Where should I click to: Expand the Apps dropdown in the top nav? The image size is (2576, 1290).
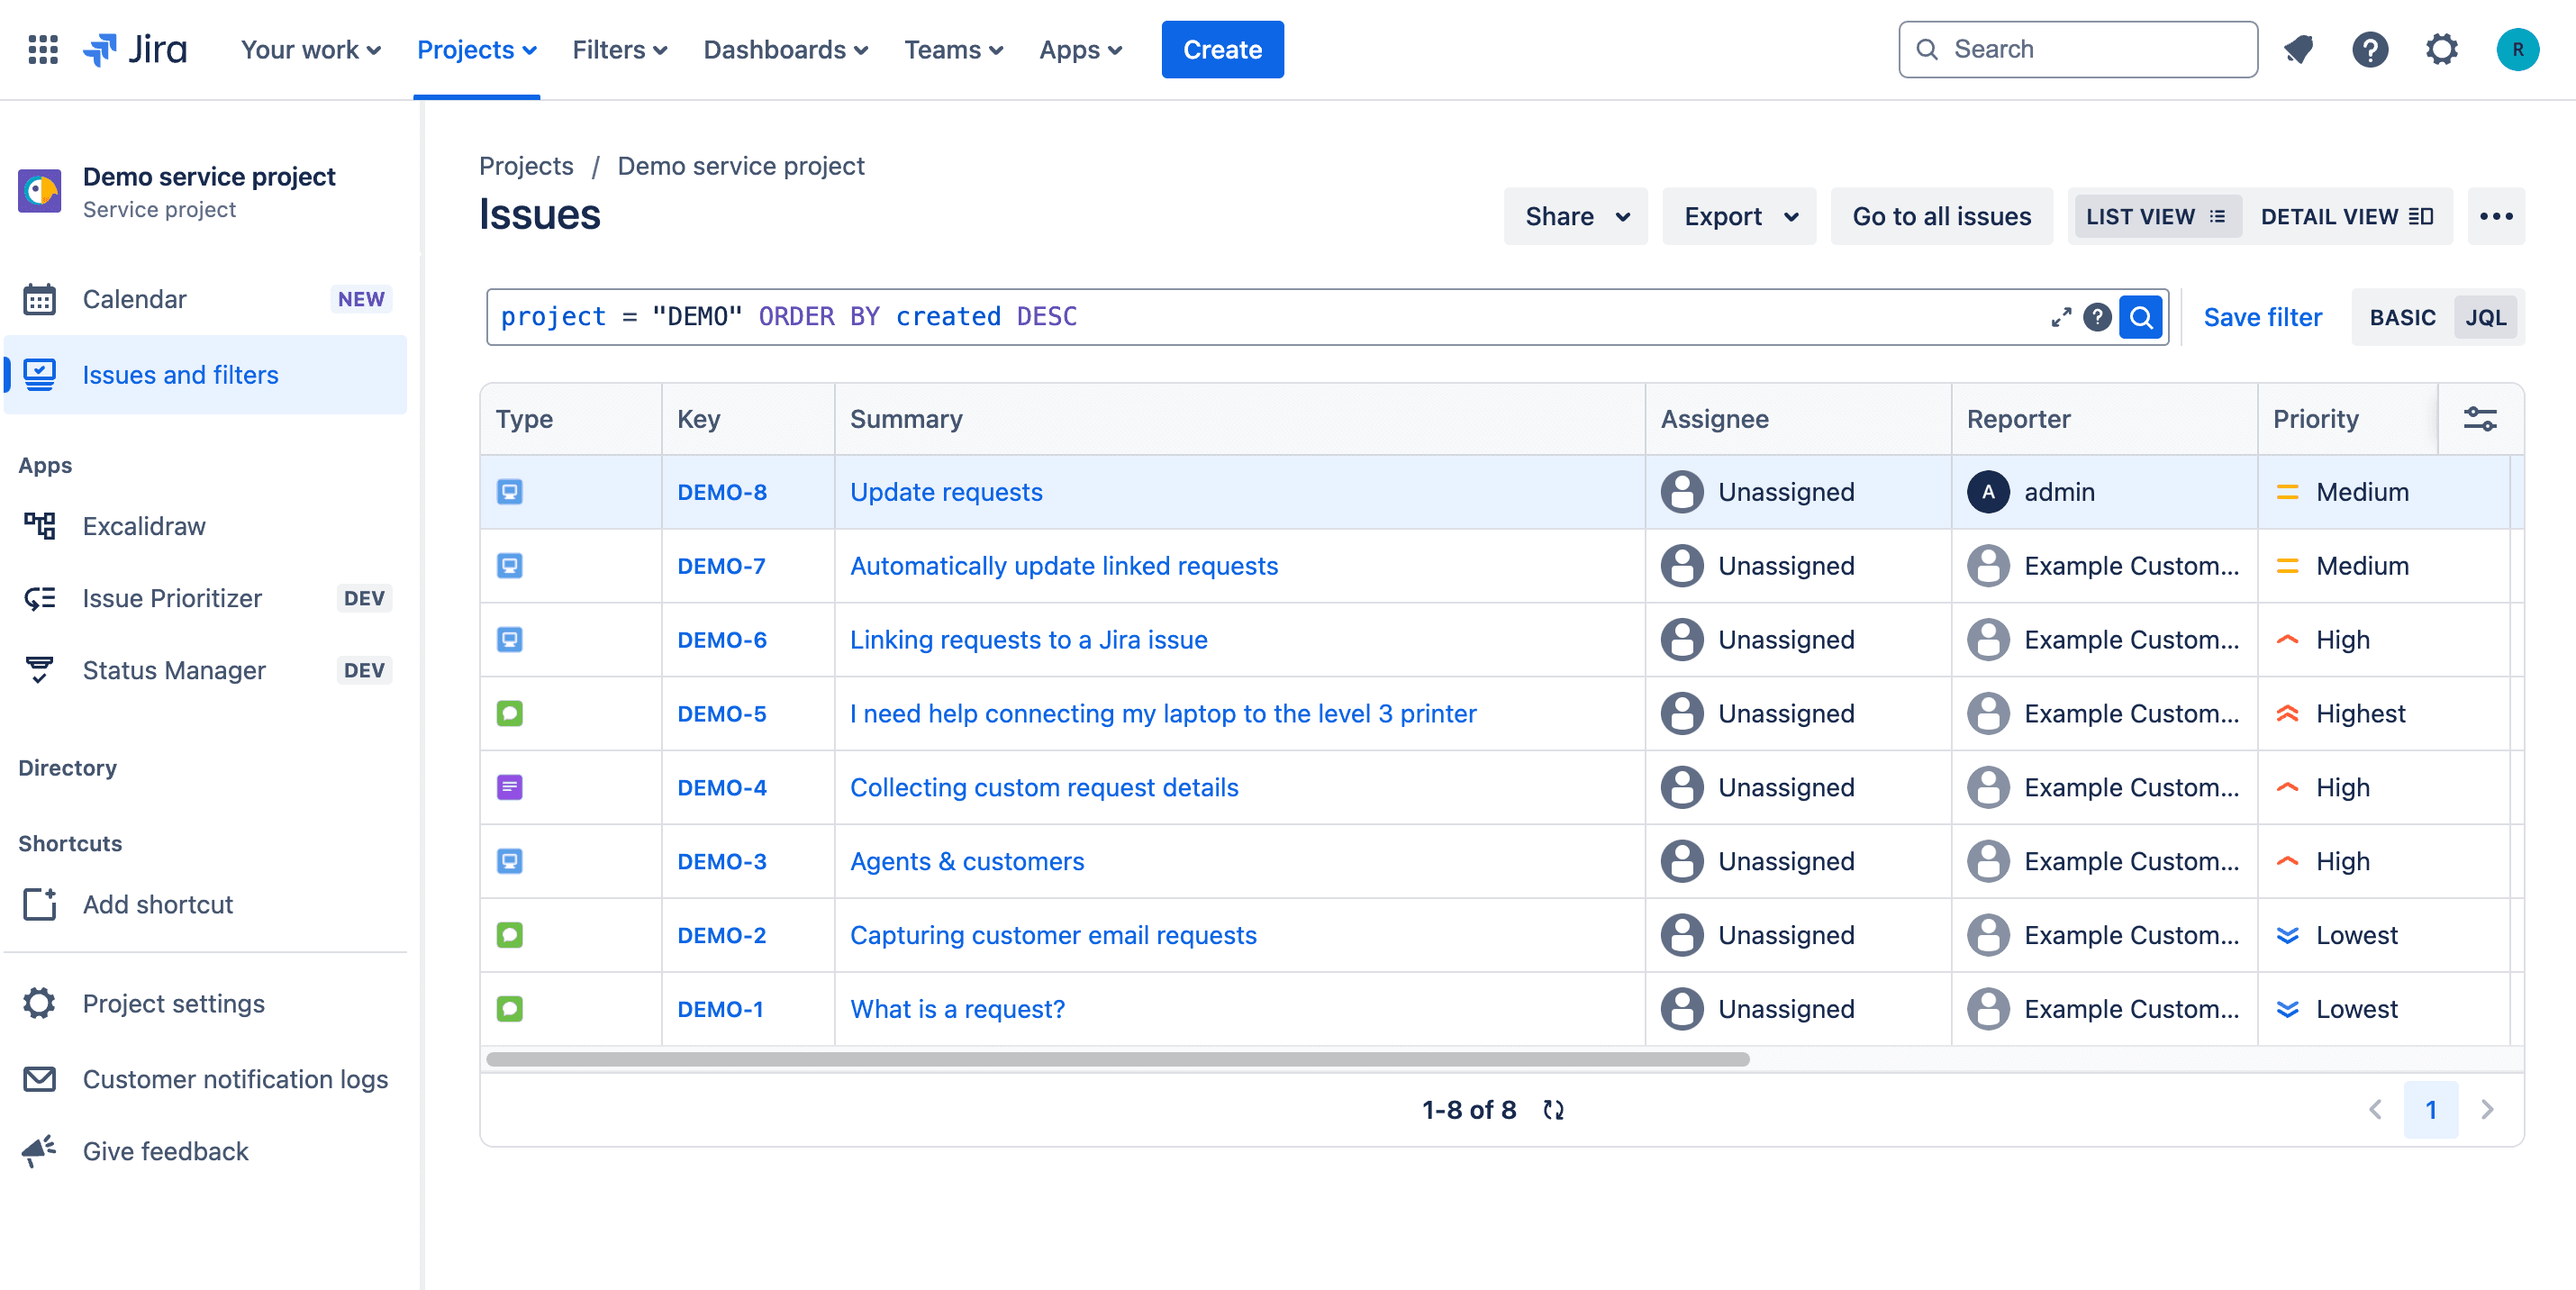(1080, 49)
